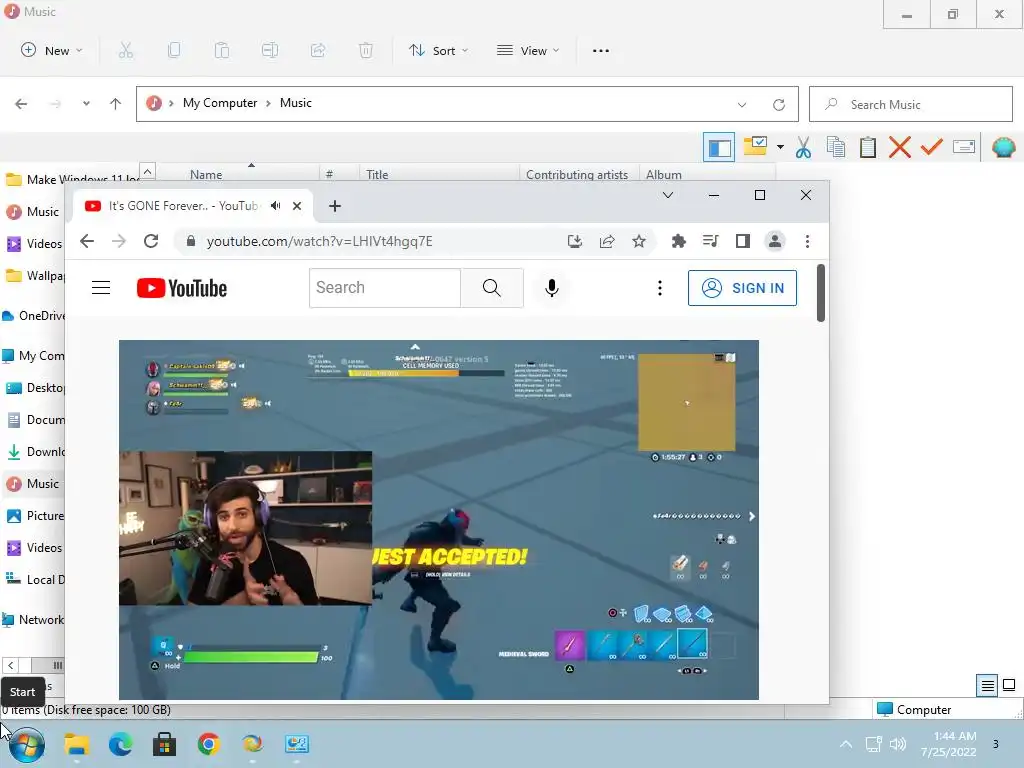Reload the YouTube page in Chrome
Image resolution: width=1024 pixels, height=768 pixels.
click(x=151, y=241)
